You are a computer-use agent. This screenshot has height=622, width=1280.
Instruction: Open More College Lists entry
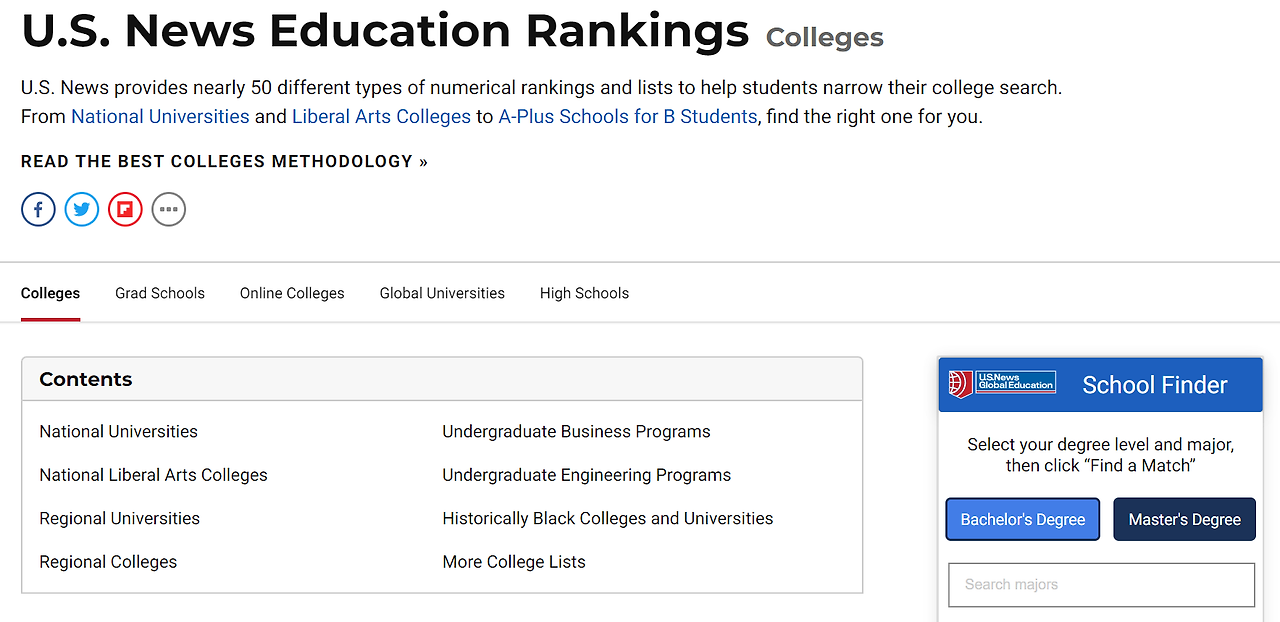coord(514,562)
